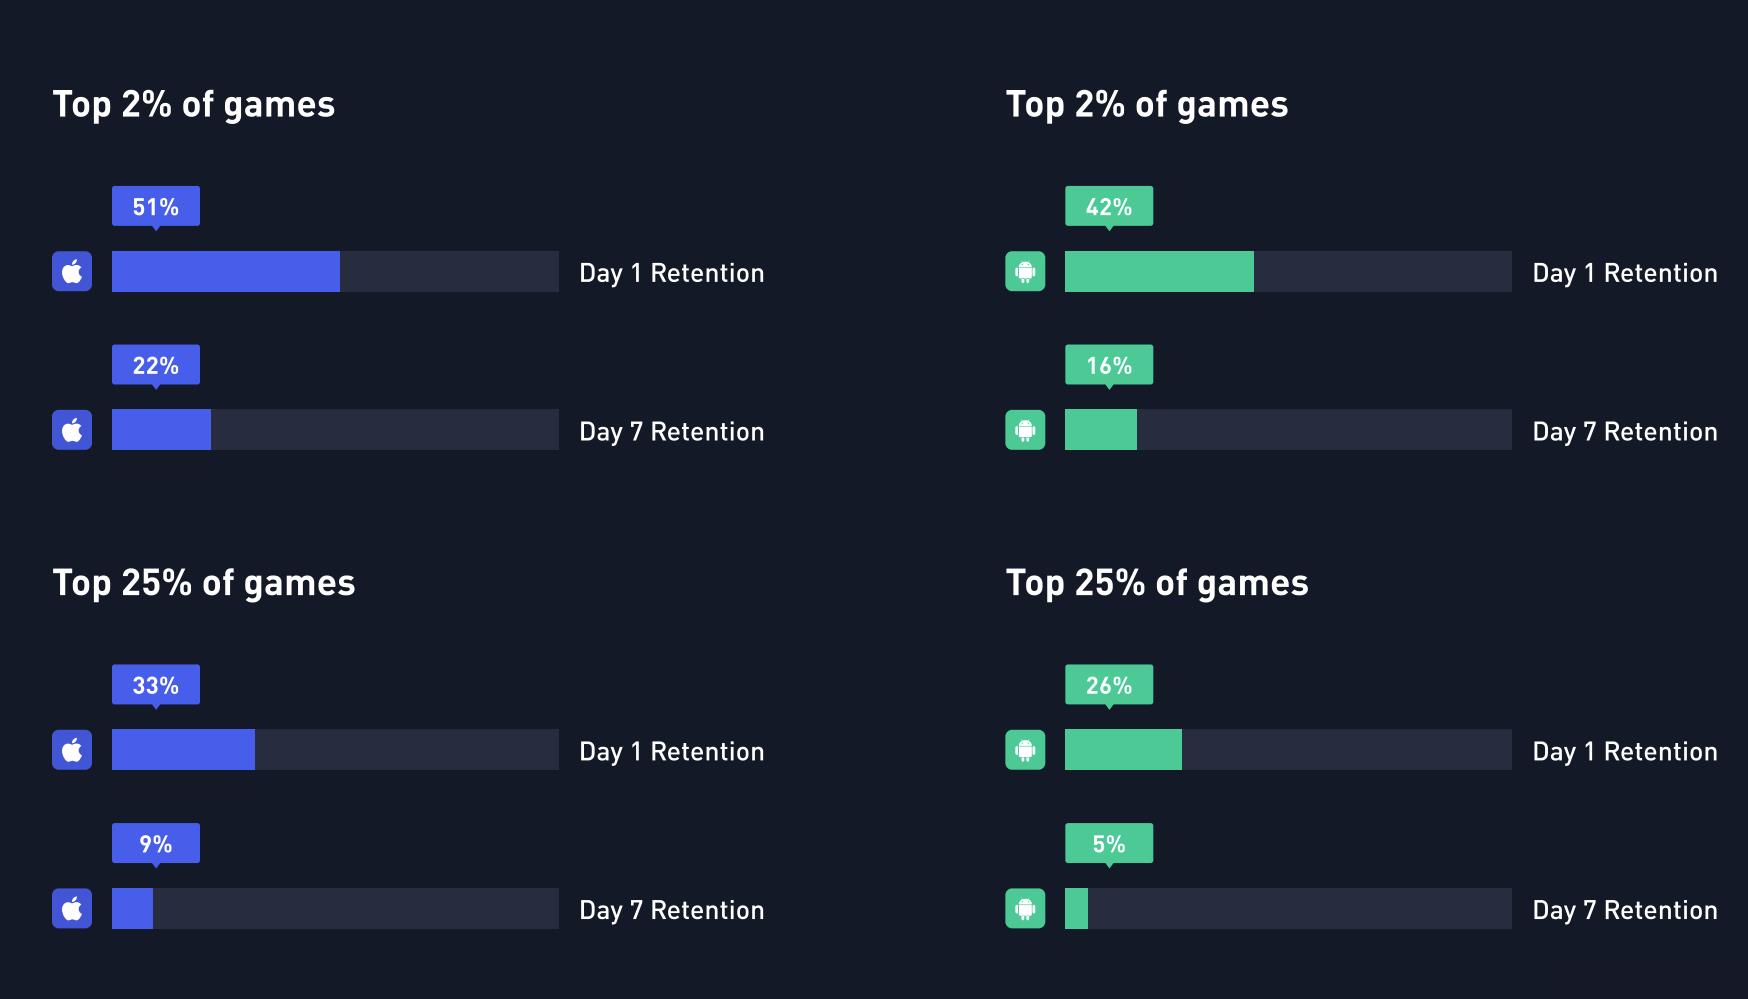Click the Day 1 Retention label beside the 42% bar
This screenshot has height=999, width=1748.
[1624, 273]
